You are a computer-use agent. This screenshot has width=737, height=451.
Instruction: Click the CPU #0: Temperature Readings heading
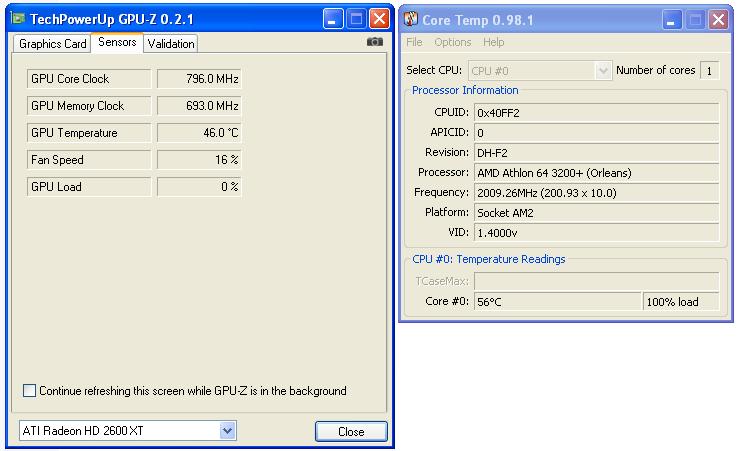(489, 259)
